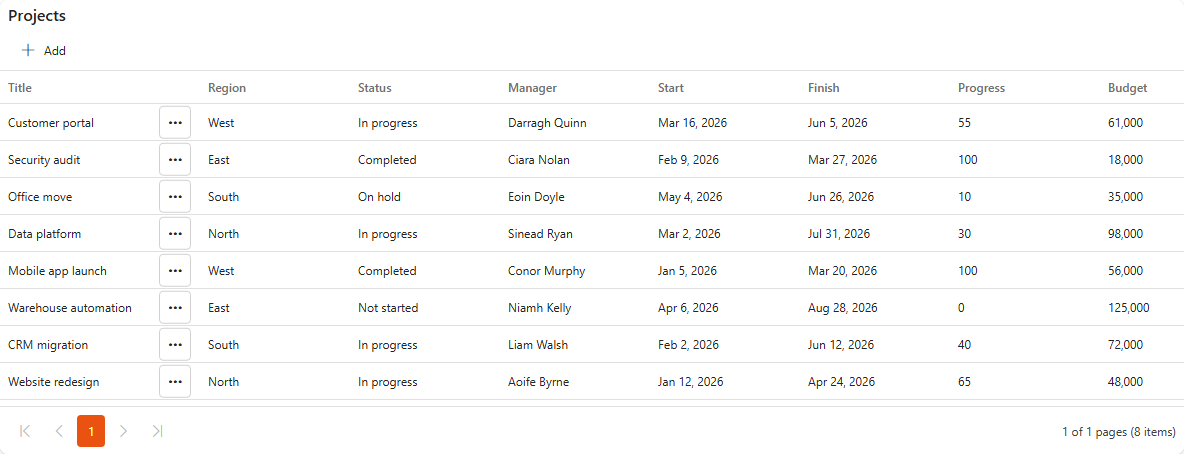Screen dimensions: 1184x454
Task: Sort by the Title column header
Action: [x=20, y=88]
